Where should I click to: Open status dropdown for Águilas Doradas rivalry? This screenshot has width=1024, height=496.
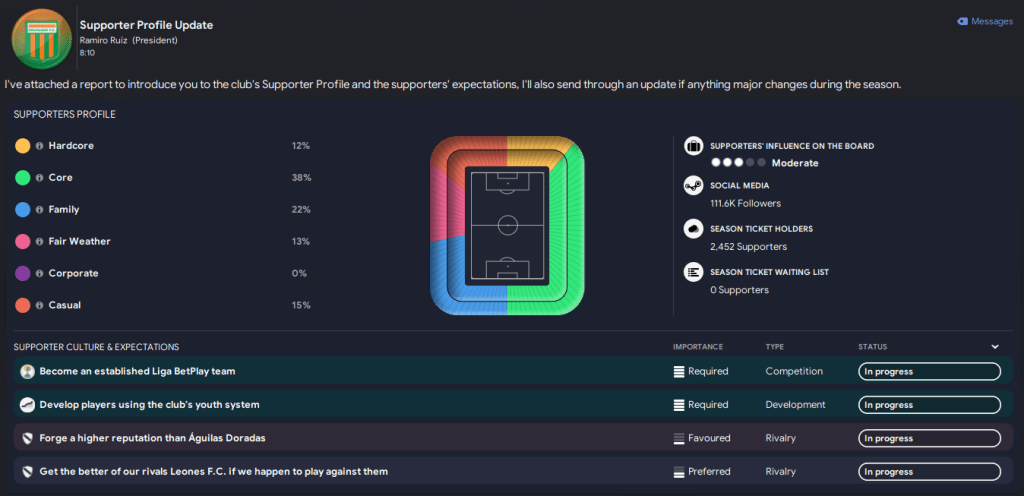[929, 438]
